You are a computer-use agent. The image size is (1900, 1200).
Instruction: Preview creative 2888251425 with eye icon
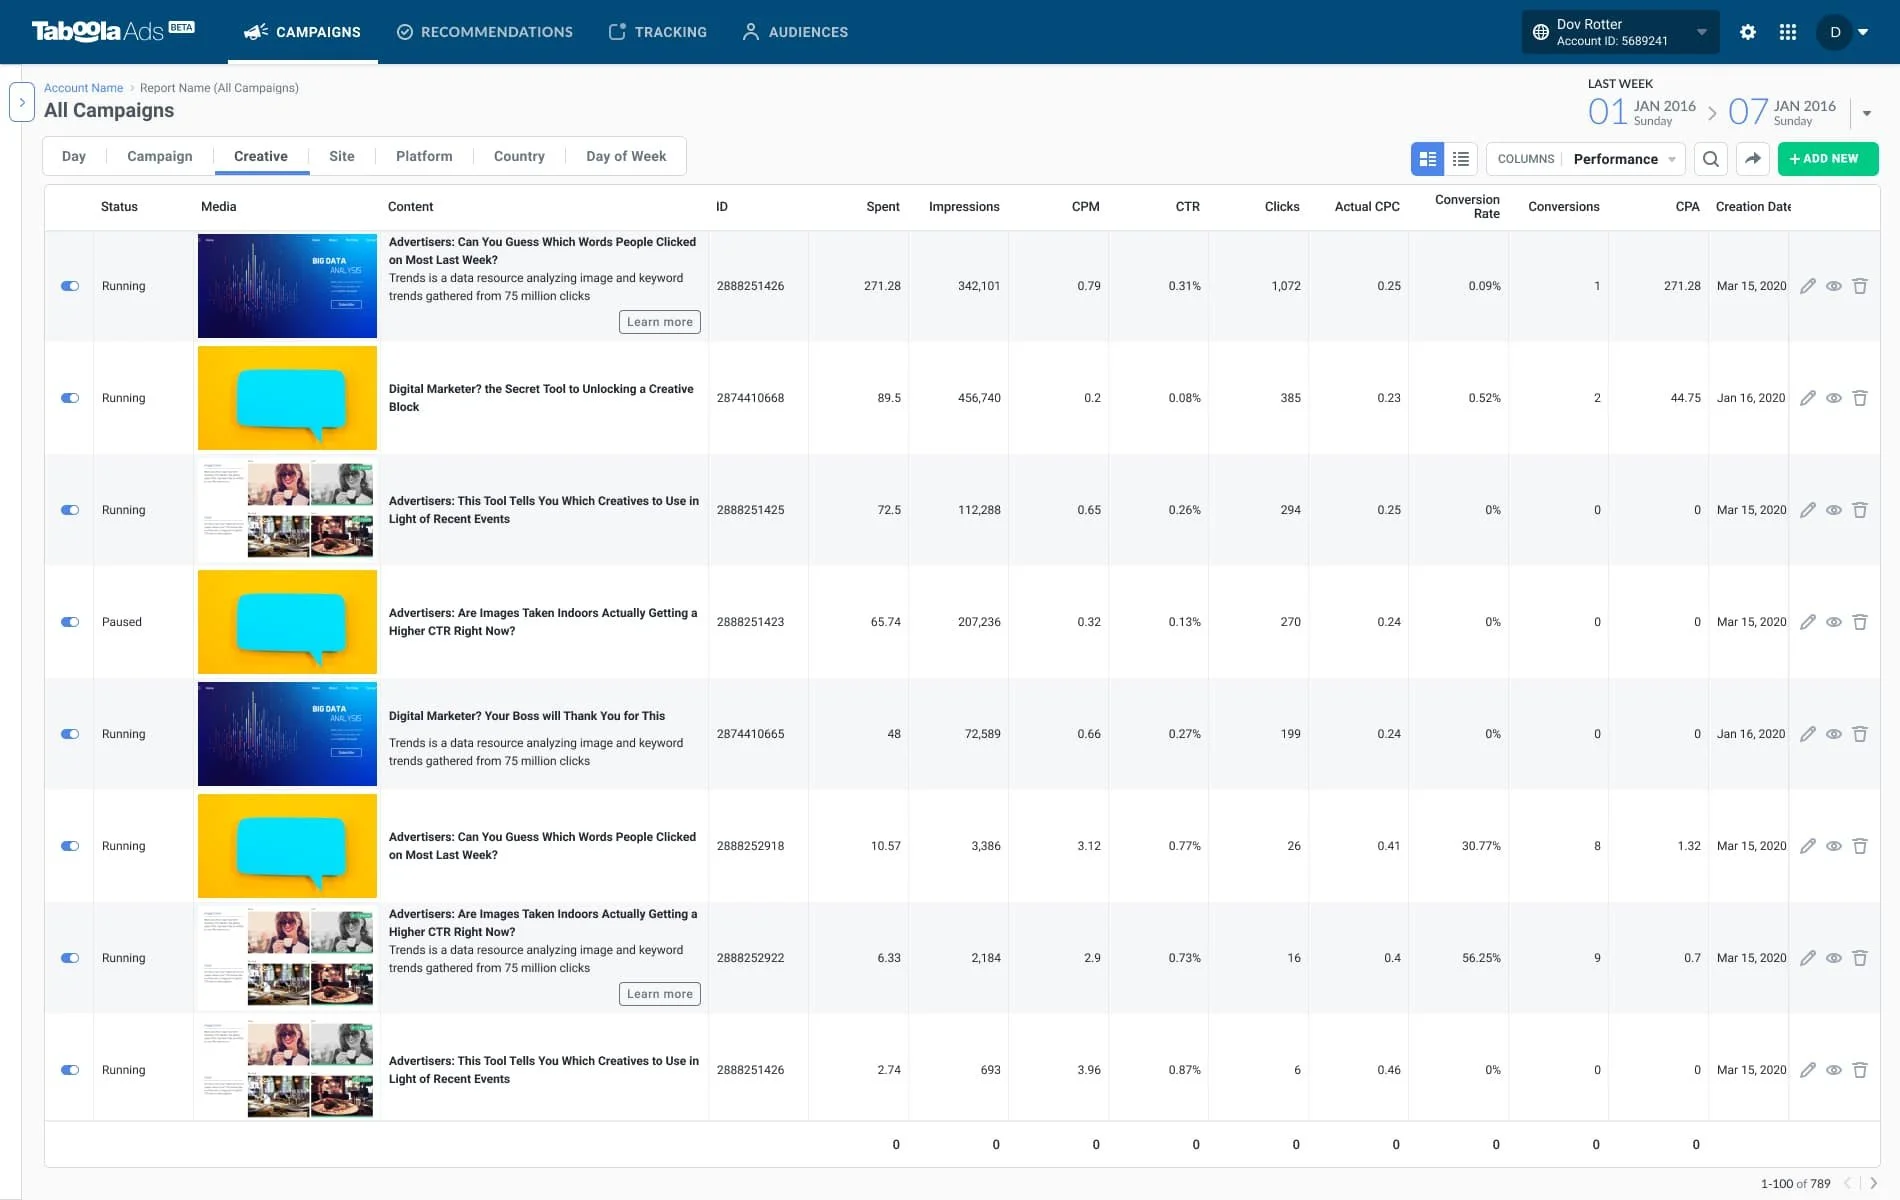[1834, 510]
